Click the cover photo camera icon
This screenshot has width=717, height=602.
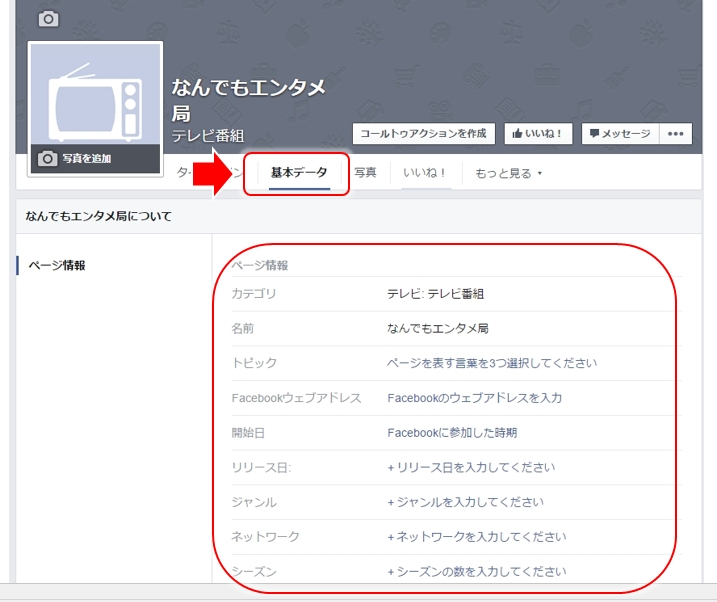(x=48, y=19)
